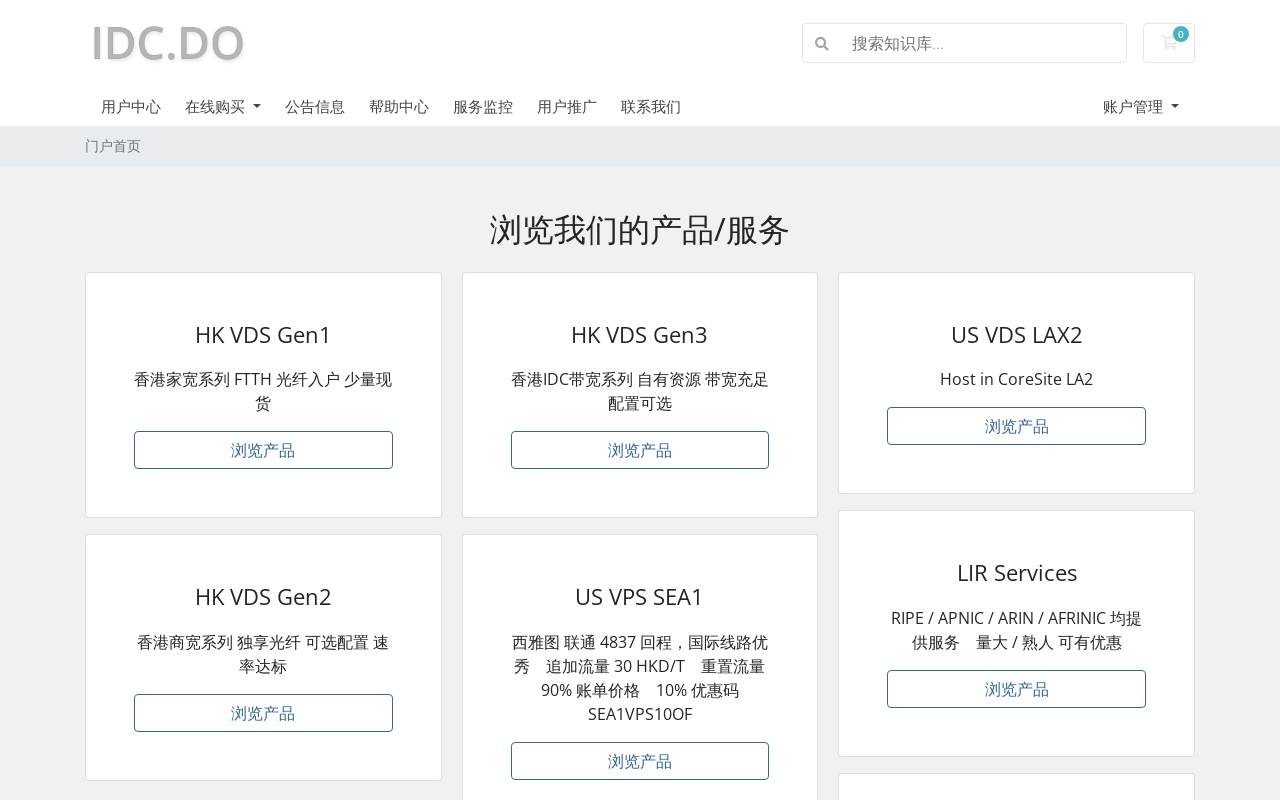Image resolution: width=1280 pixels, height=800 pixels.
Task: Expand the 账户管理 dropdown
Action: point(1141,107)
